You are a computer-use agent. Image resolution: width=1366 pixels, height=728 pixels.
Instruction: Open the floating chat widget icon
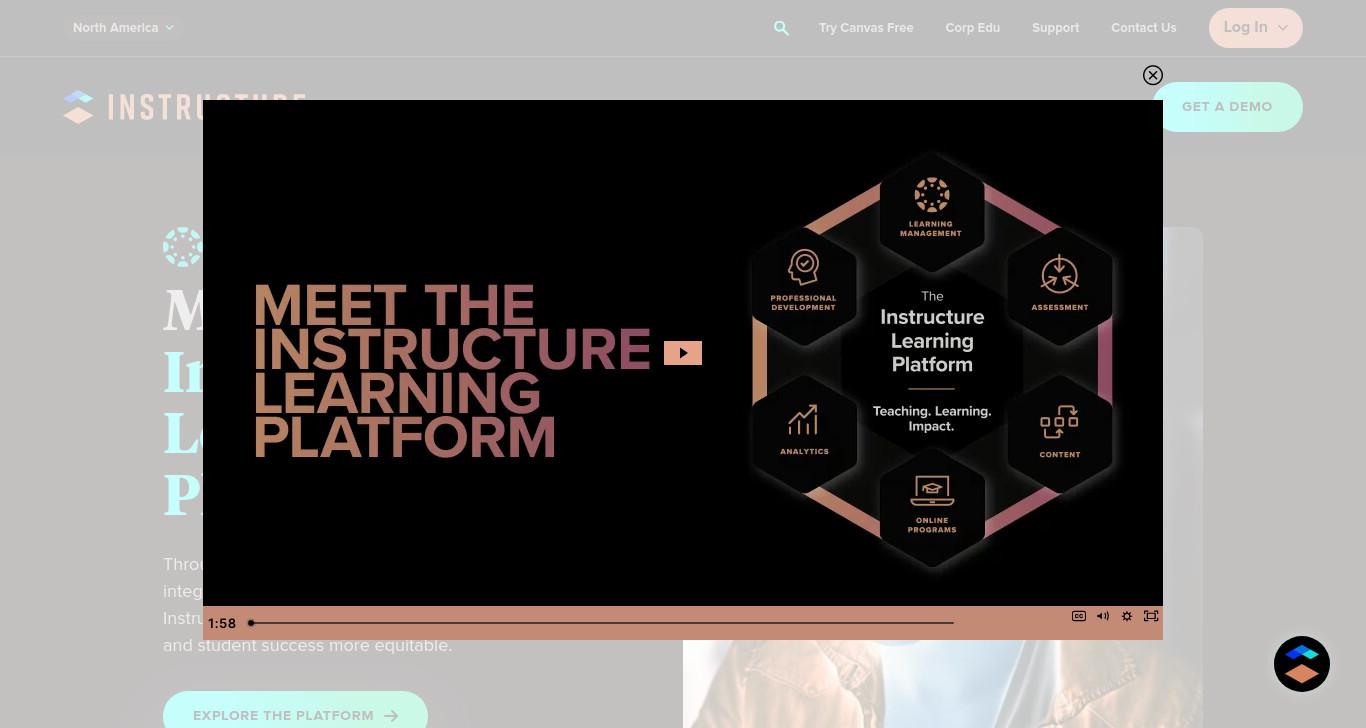[x=1302, y=664]
